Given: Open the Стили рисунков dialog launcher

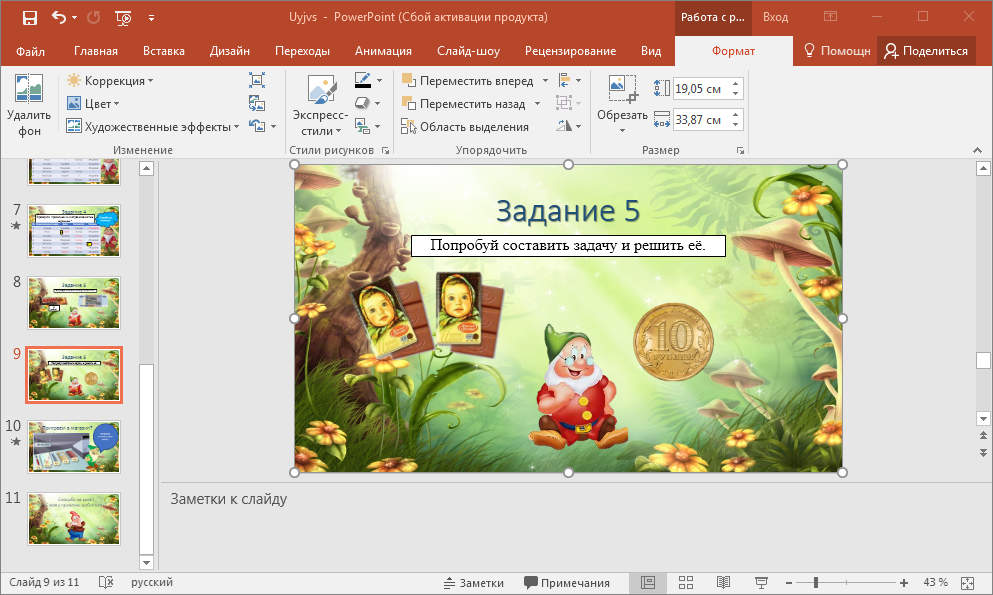Looking at the screenshot, I should (385, 151).
